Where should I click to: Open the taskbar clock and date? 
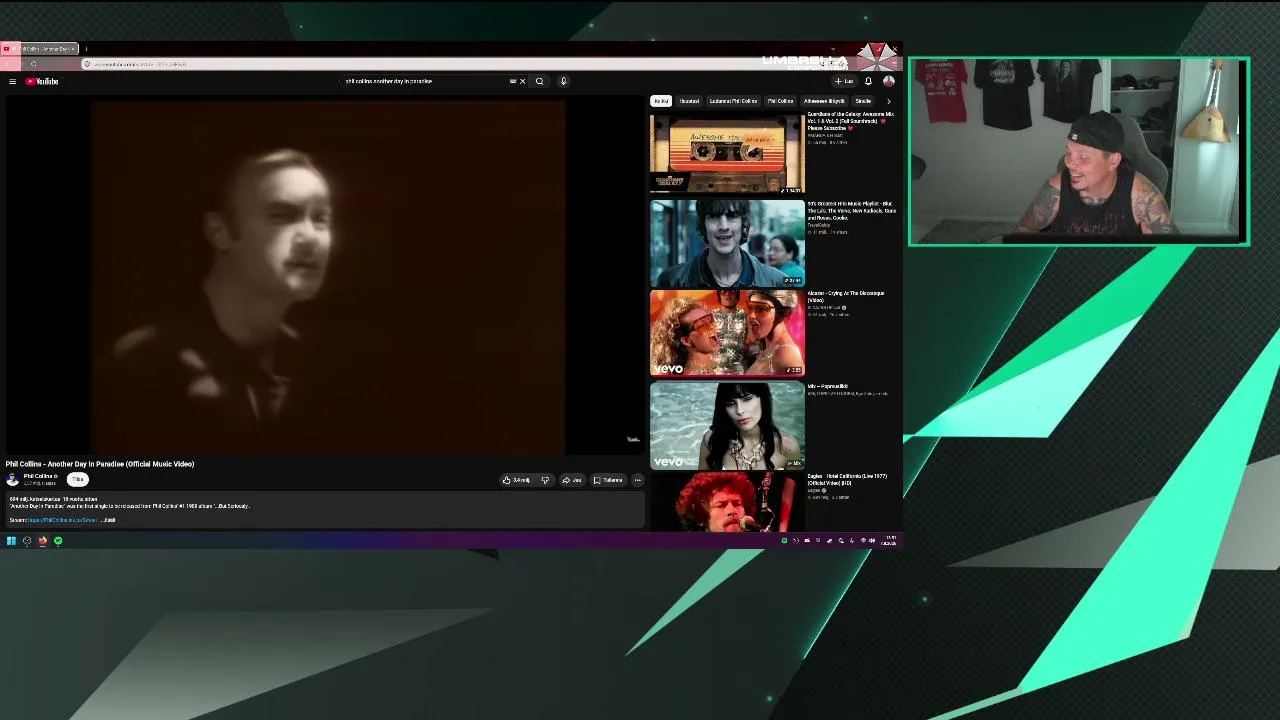889,541
